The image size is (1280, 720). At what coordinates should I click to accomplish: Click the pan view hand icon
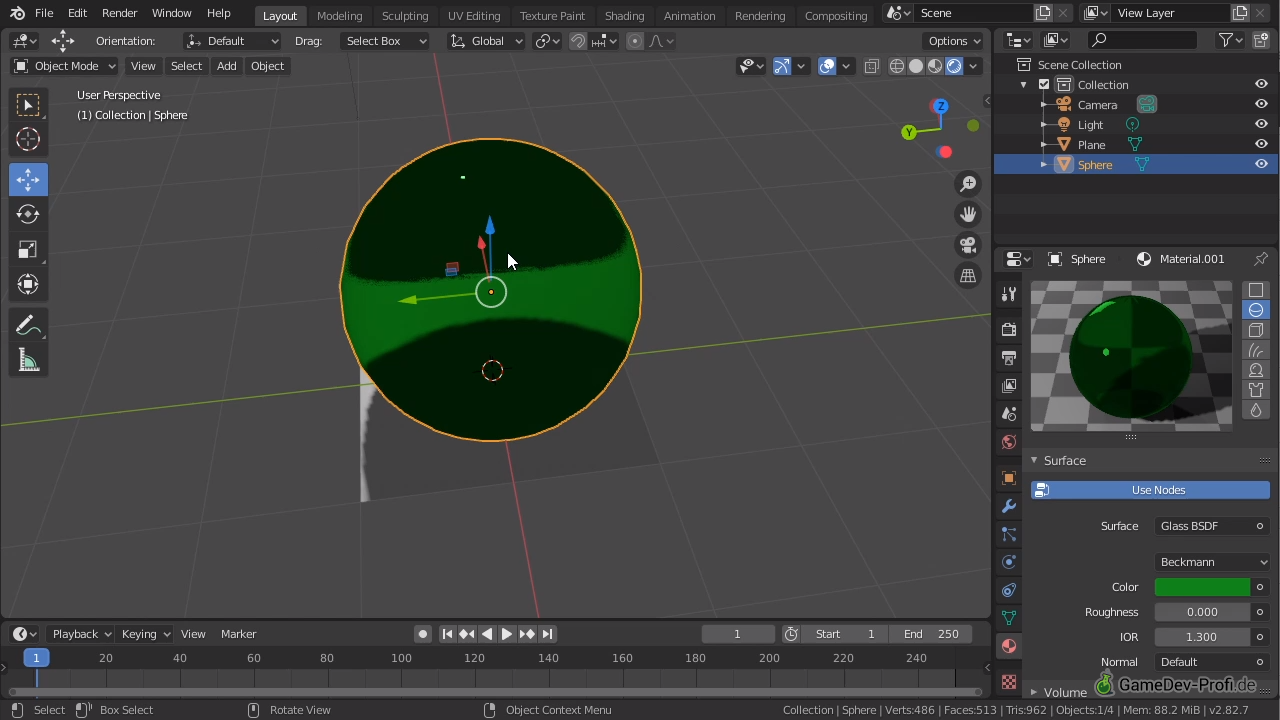pos(968,214)
